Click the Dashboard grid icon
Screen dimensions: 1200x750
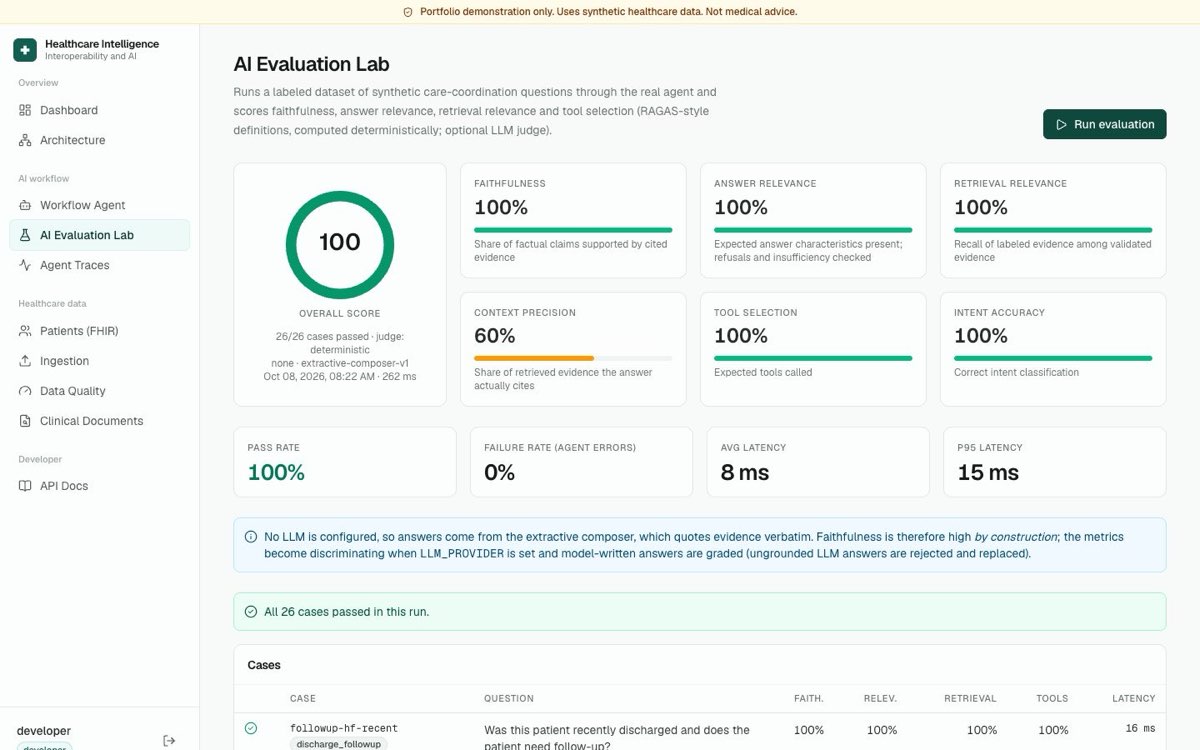click(25, 110)
